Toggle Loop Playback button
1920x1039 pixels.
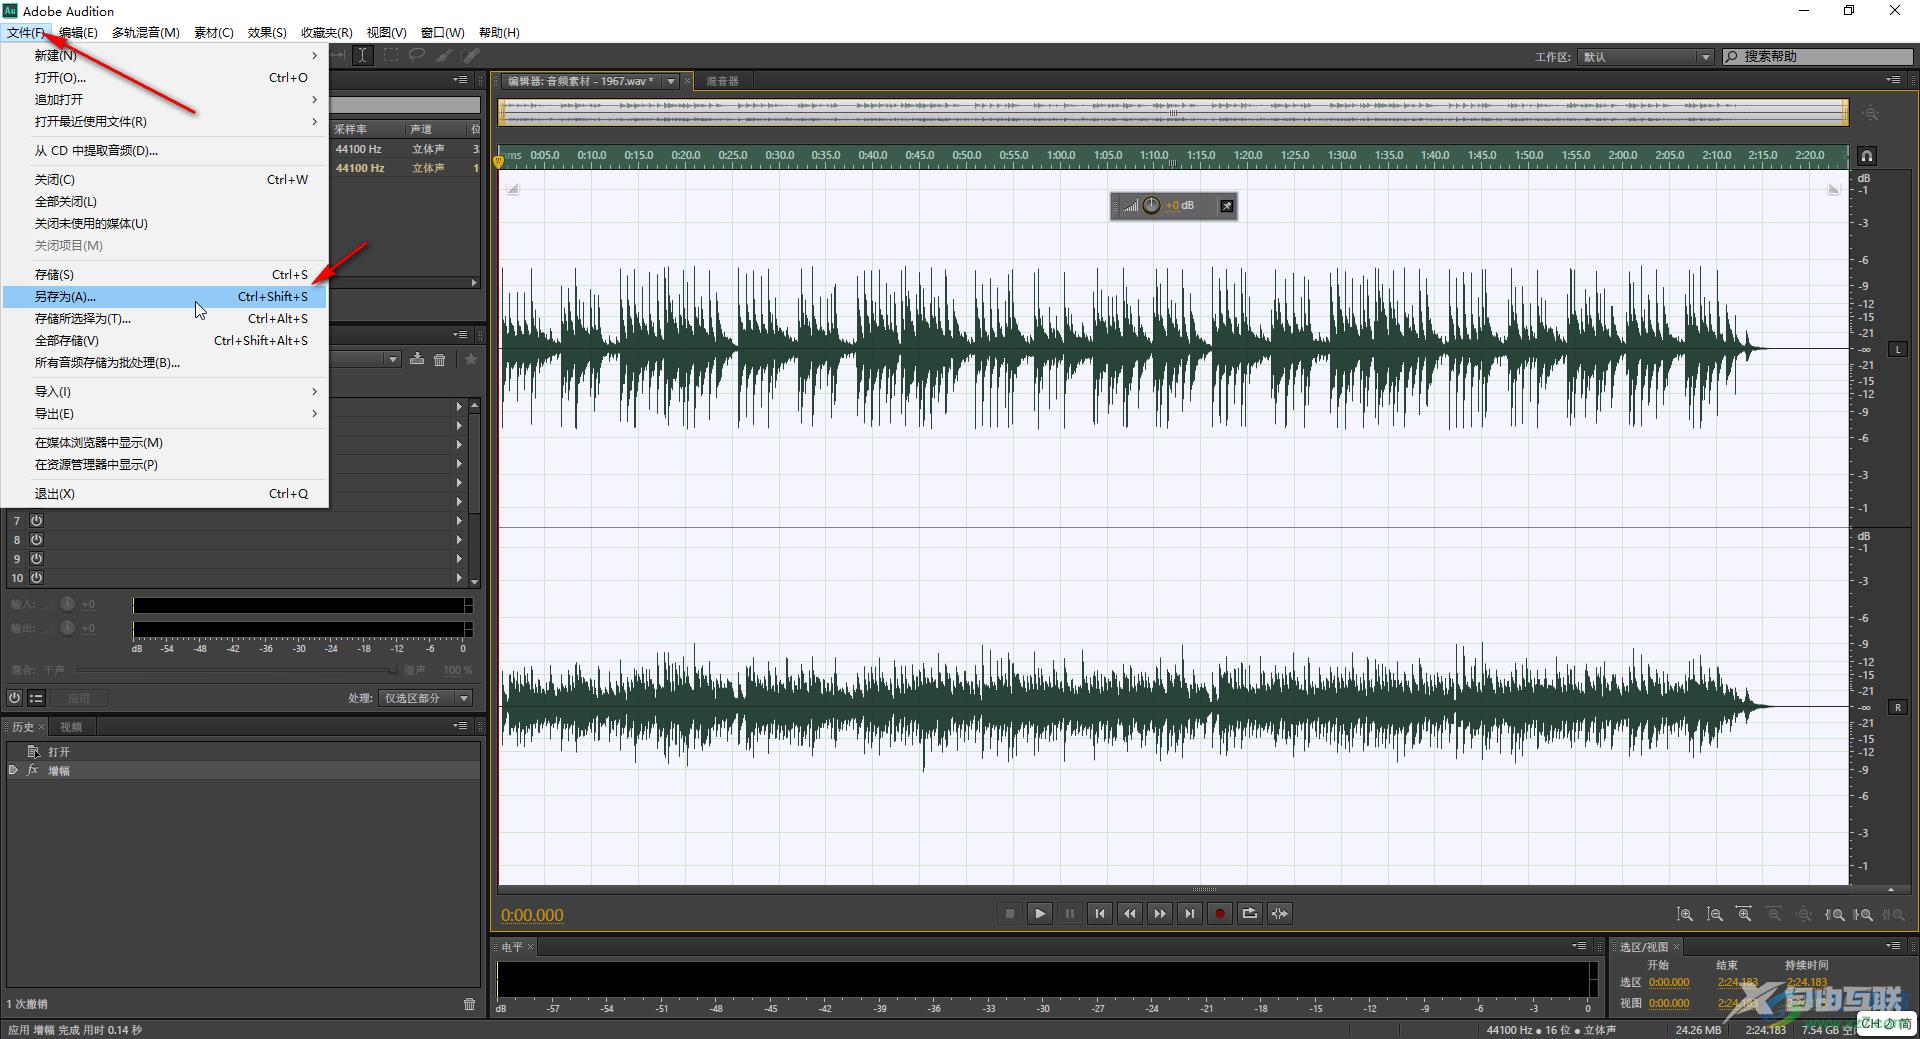coord(1250,913)
